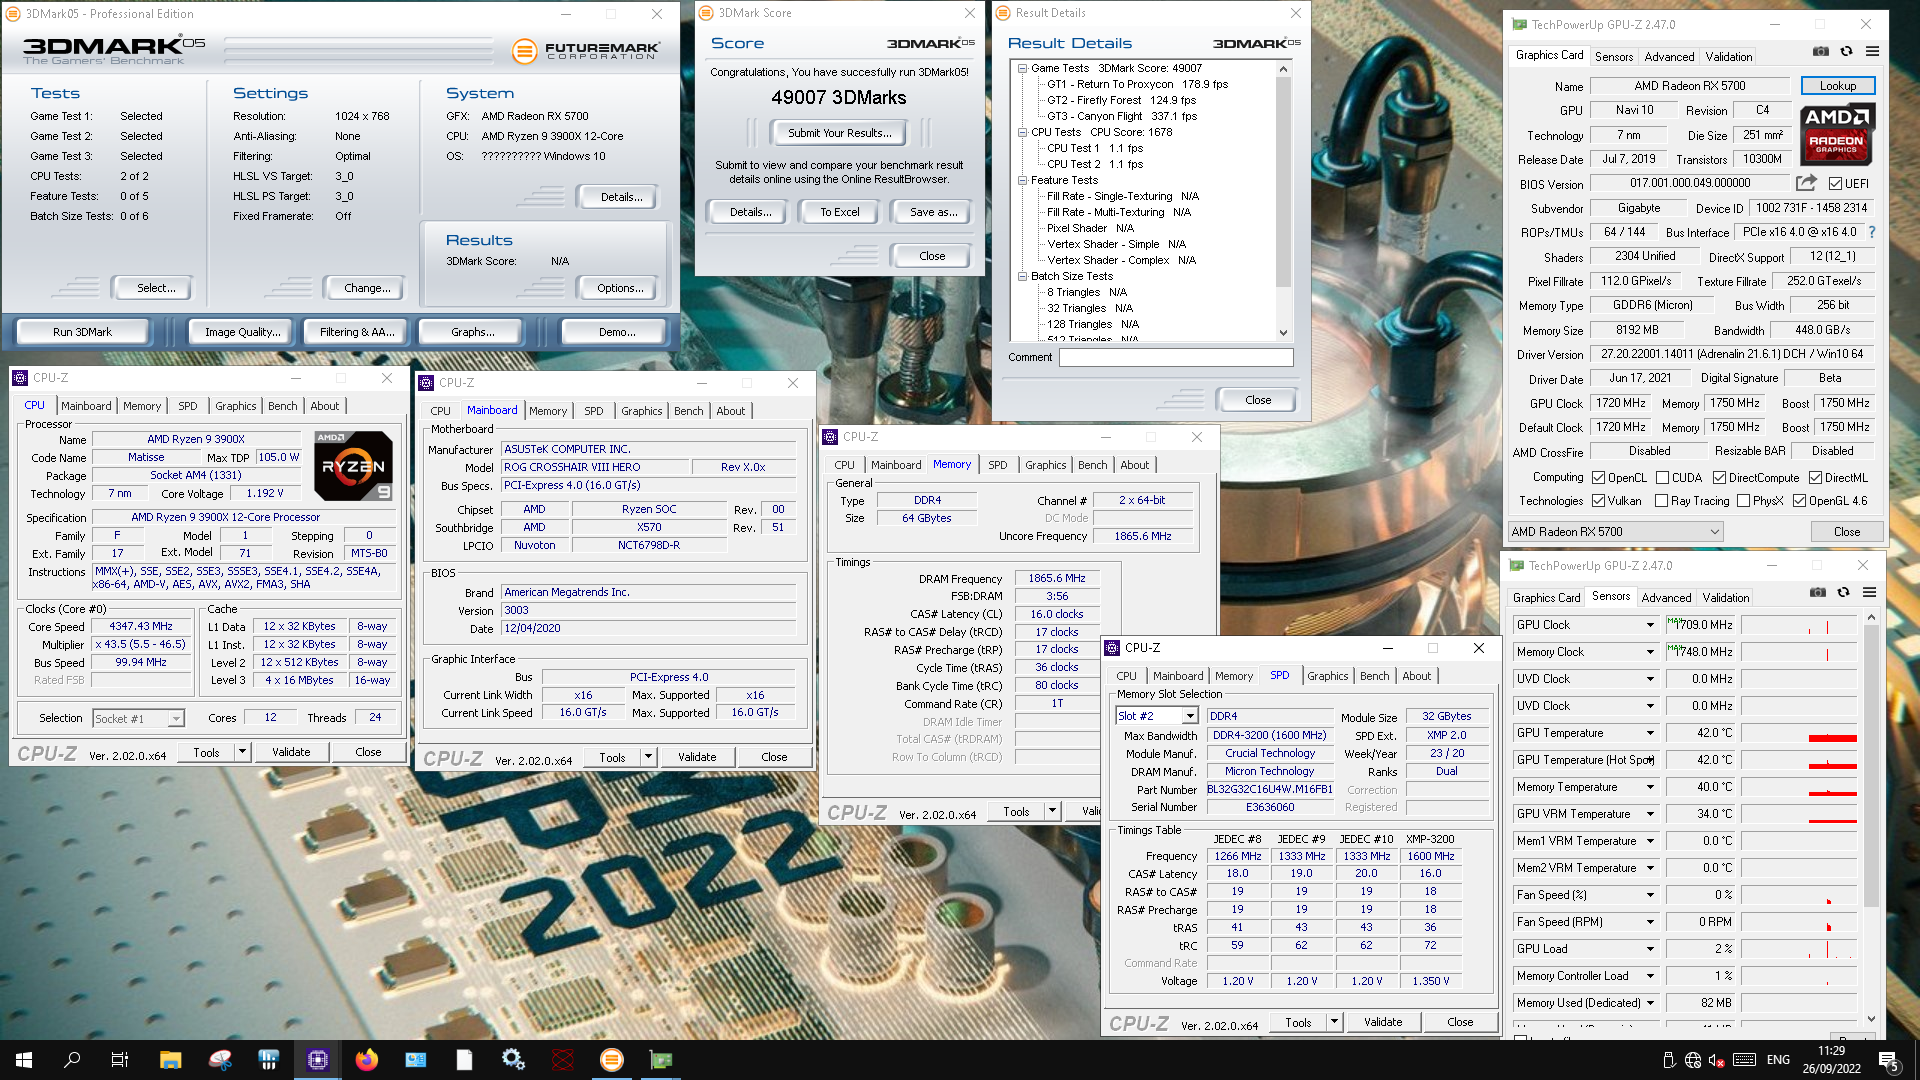Toggle the CUDA checkbox
Image resolution: width=1920 pixels, height=1080 pixels.
pyautogui.click(x=1662, y=478)
